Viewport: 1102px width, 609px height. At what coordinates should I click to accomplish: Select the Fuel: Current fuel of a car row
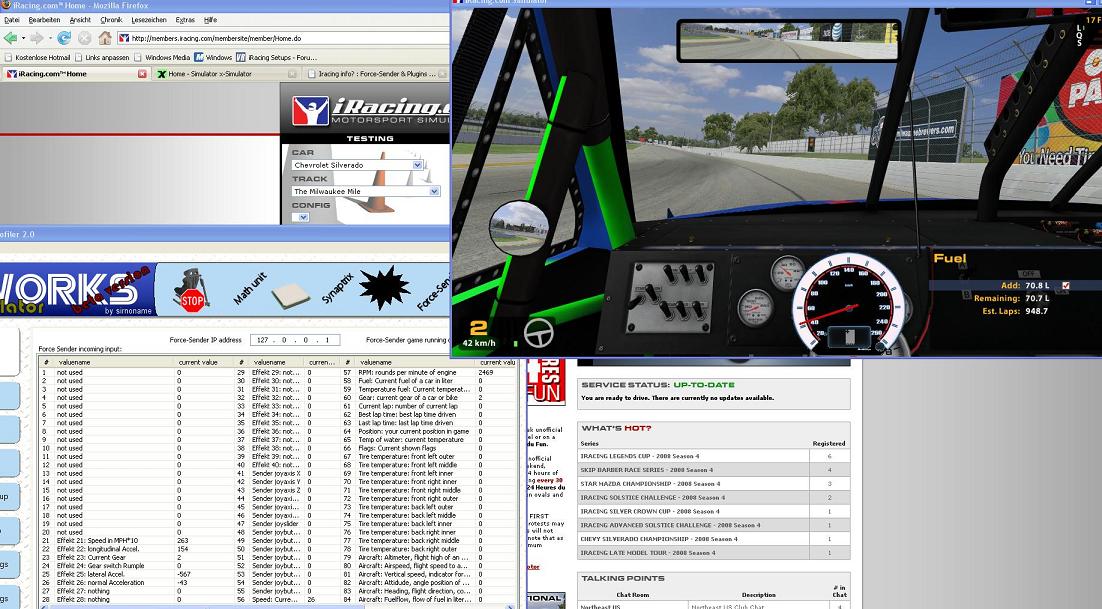[429, 381]
